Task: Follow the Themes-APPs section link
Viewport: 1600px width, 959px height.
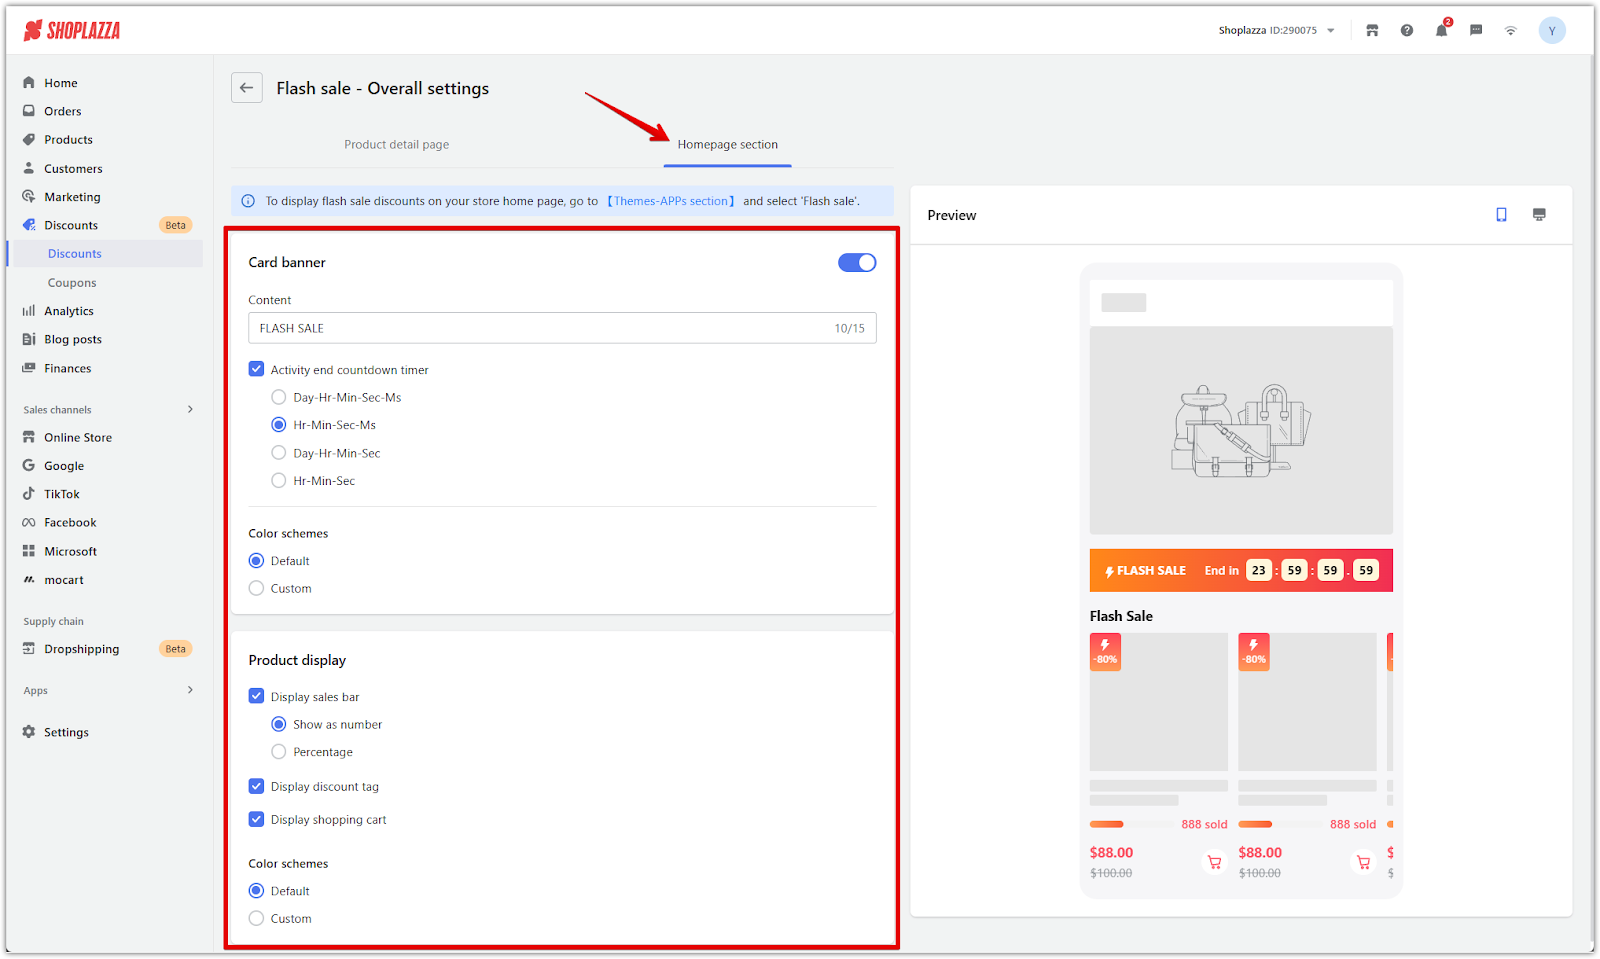Action: click(x=671, y=201)
